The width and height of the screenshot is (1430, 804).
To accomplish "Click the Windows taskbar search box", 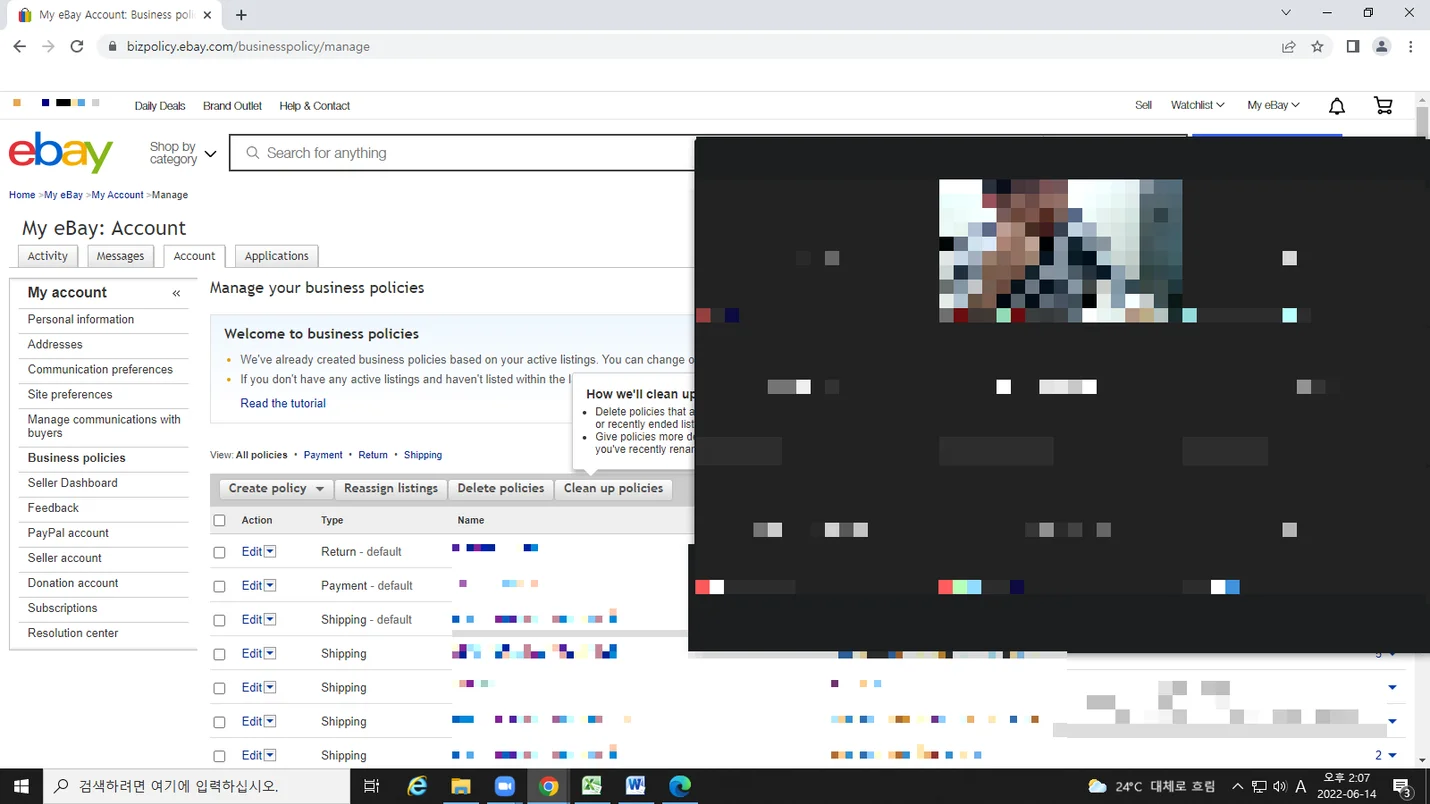I will pyautogui.click(x=195, y=786).
